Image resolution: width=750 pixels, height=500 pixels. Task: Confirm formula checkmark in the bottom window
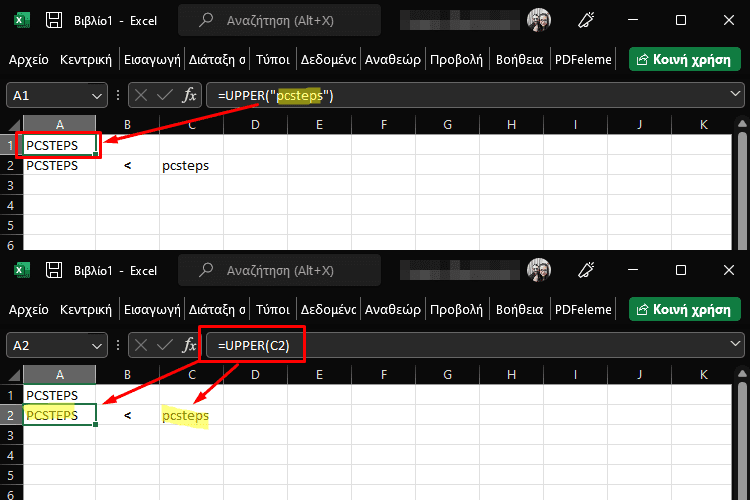click(x=165, y=345)
